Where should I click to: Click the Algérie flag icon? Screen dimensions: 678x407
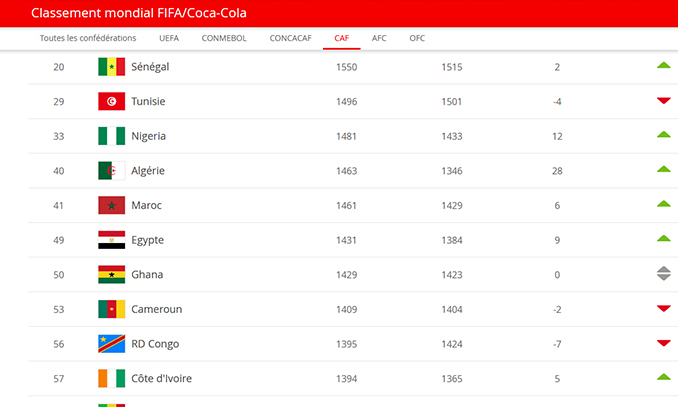(112, 170)
